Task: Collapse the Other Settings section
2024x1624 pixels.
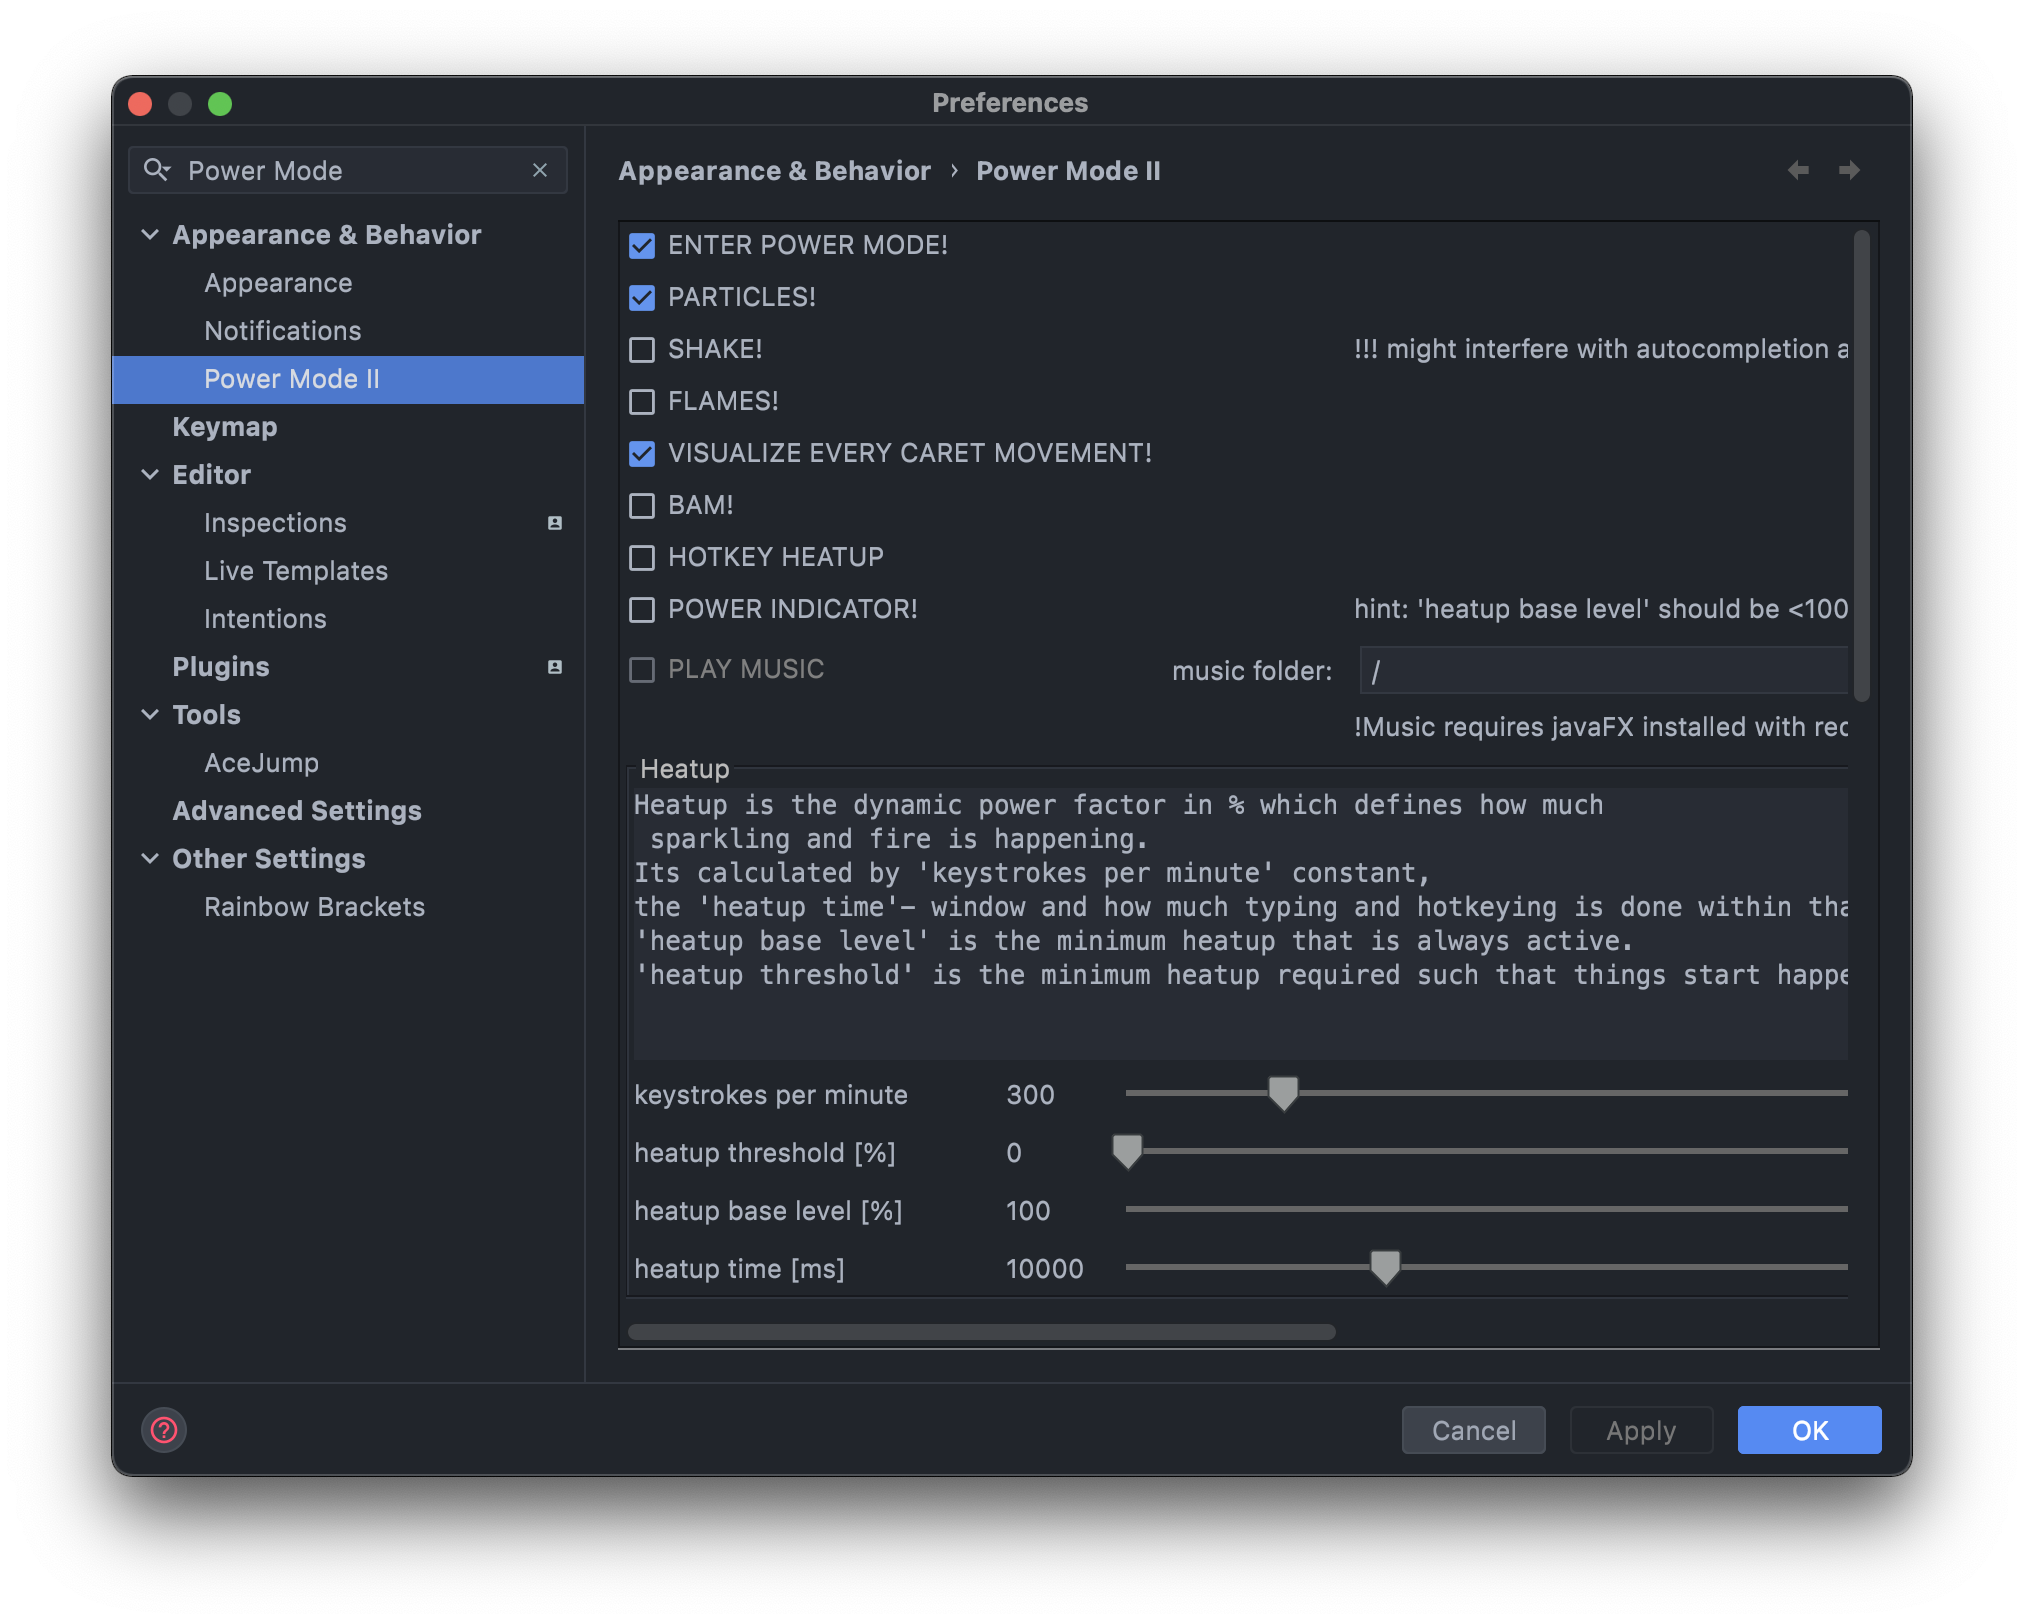Action: pos(150,859)
